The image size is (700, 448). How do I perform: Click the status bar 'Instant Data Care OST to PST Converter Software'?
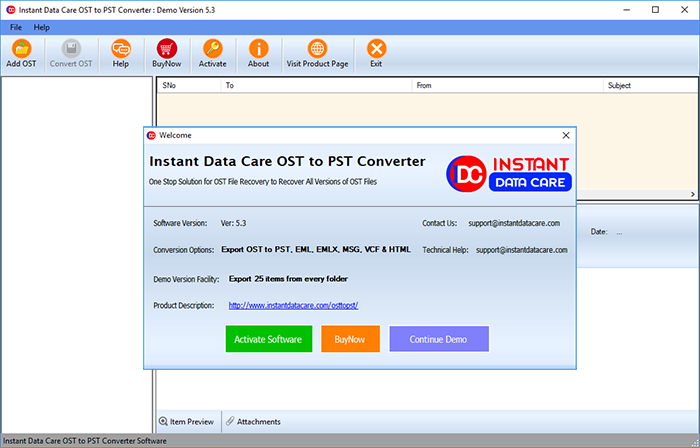coord(85,441)
